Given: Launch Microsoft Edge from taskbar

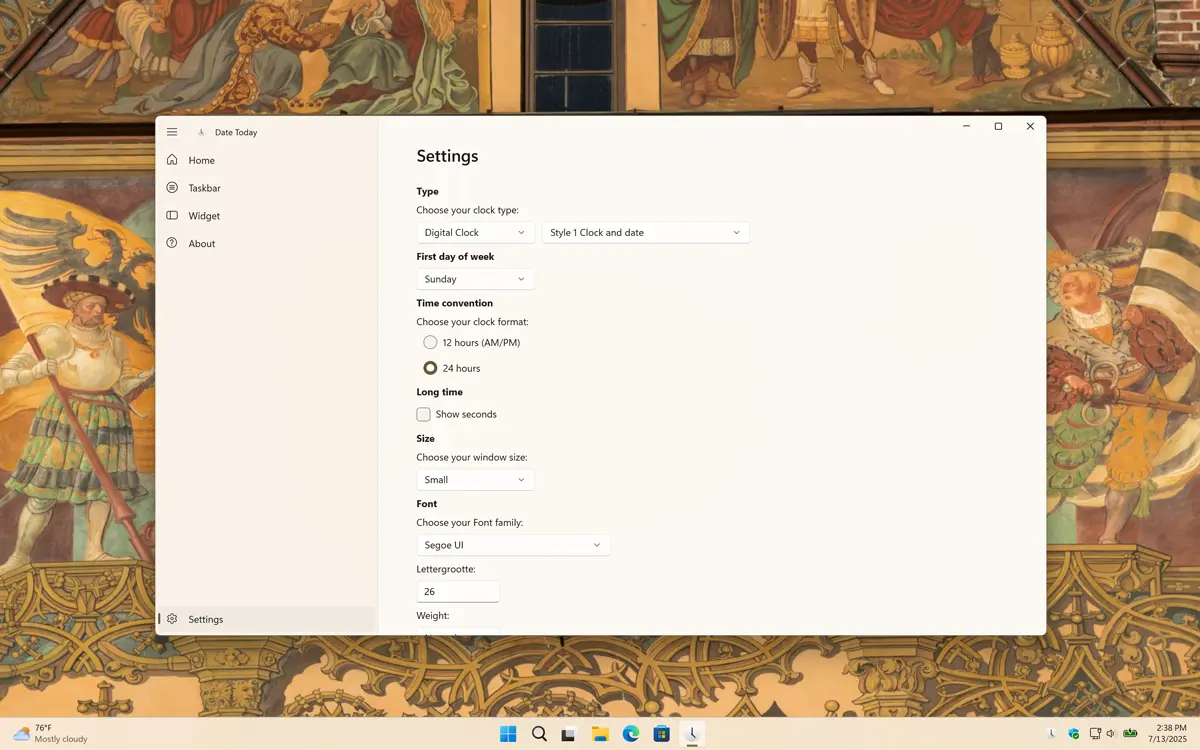Looking at the screenshot, I should (631, 734).
